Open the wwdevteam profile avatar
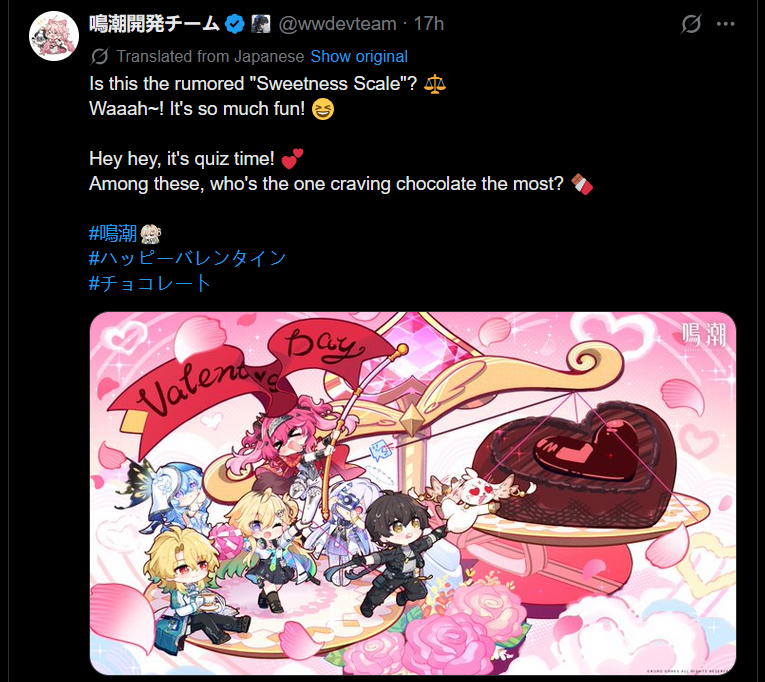 pos(54,36)
